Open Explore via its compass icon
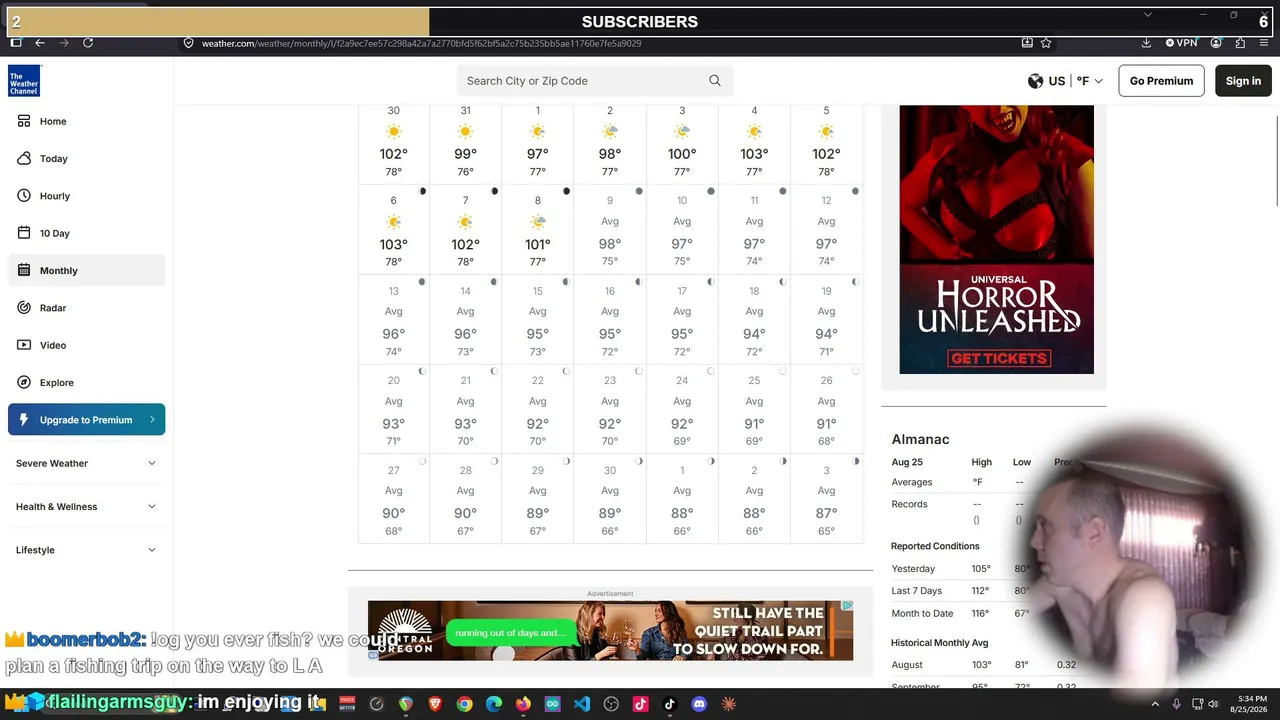The image size is (1280, 720). pos(24,382)
